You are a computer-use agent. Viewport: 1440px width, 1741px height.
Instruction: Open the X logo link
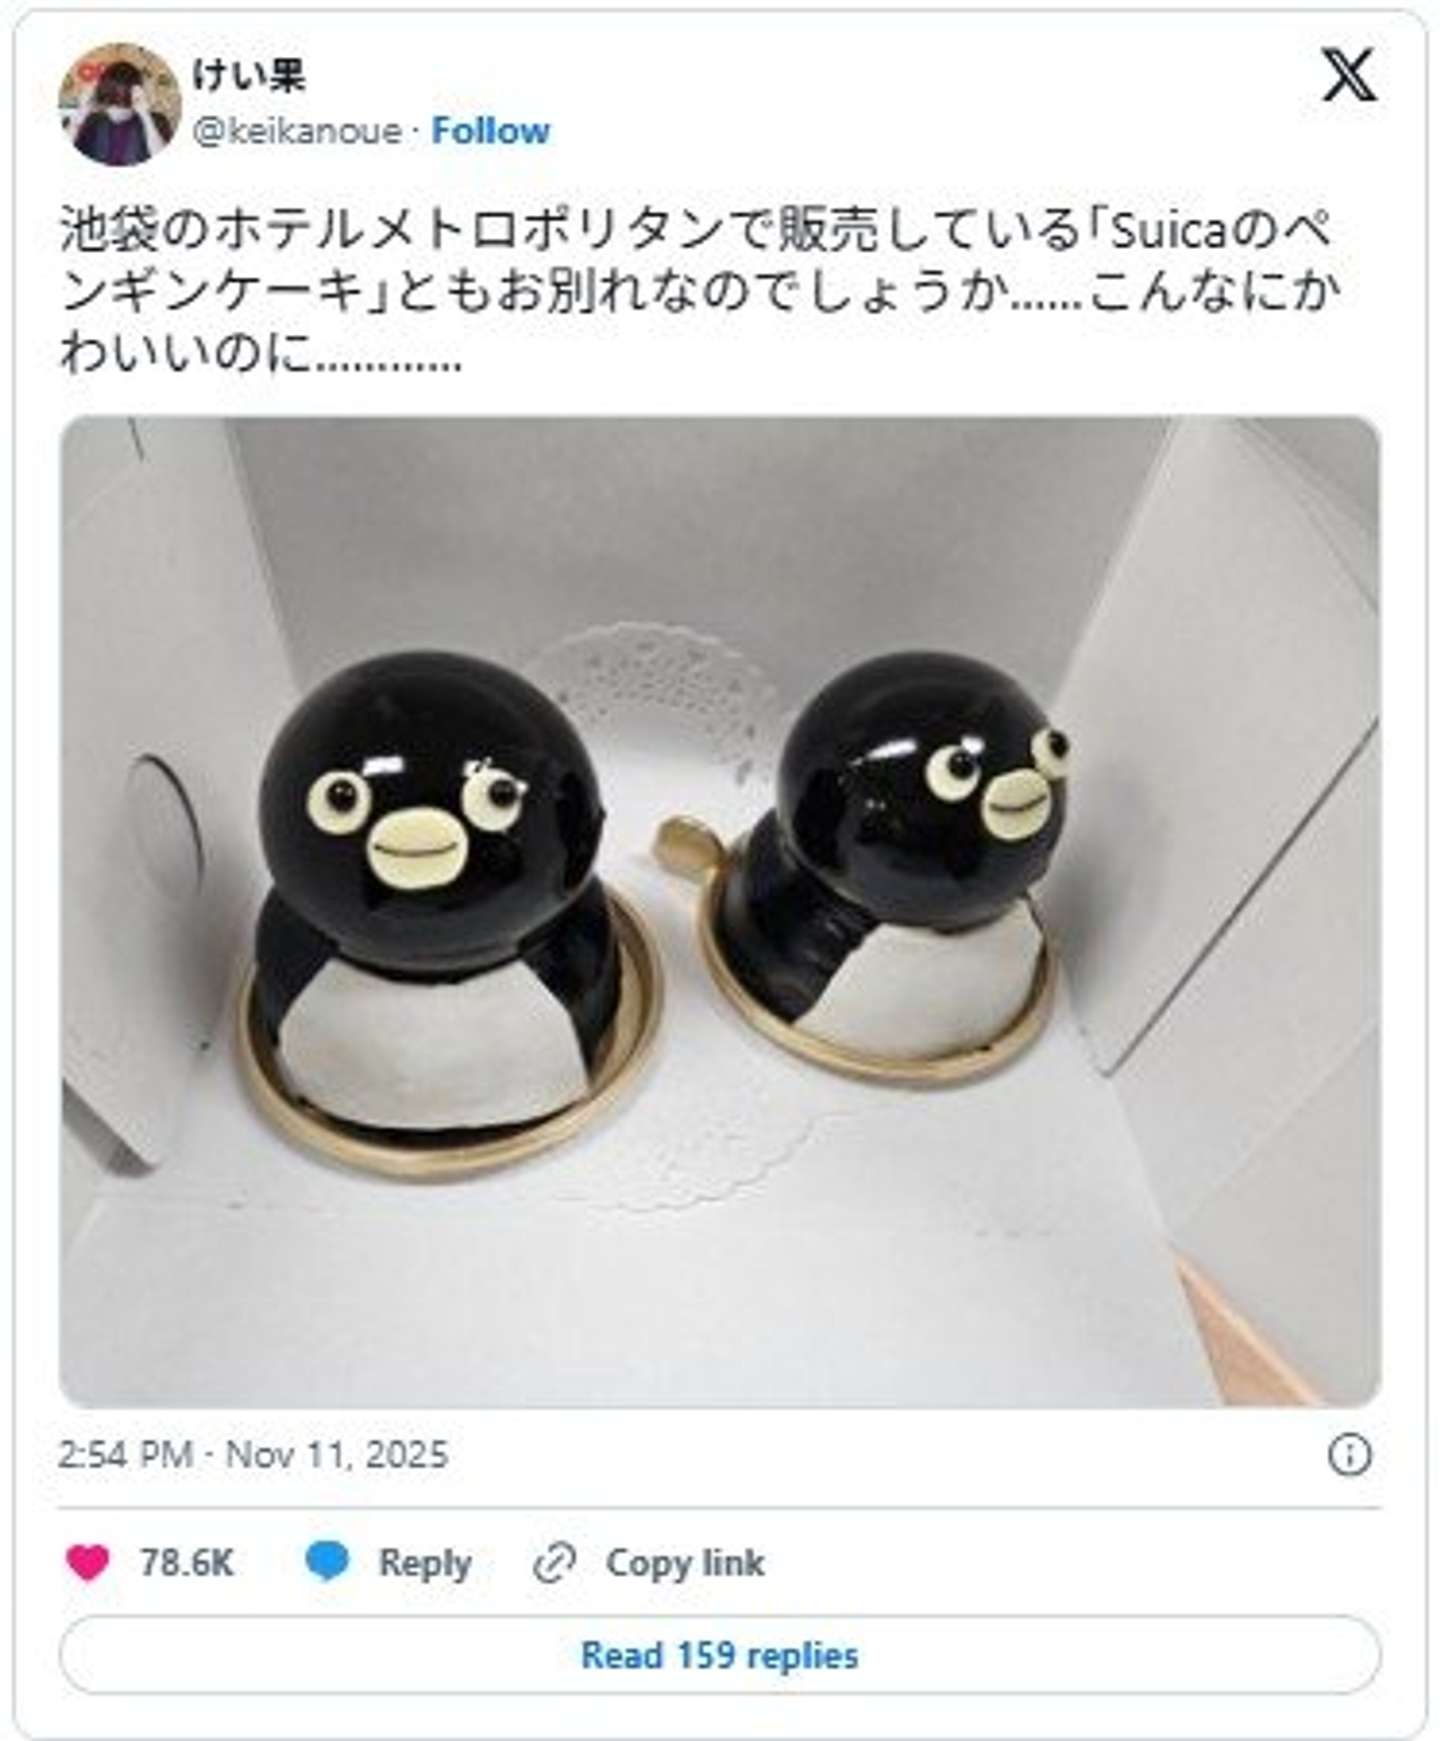1349,75
